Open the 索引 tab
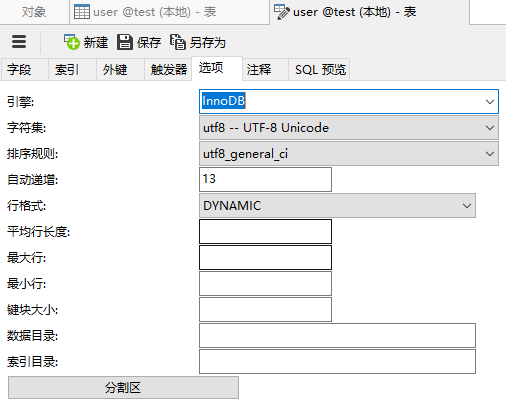The width and height of the screenshot is (506, 403). [72, 70]
